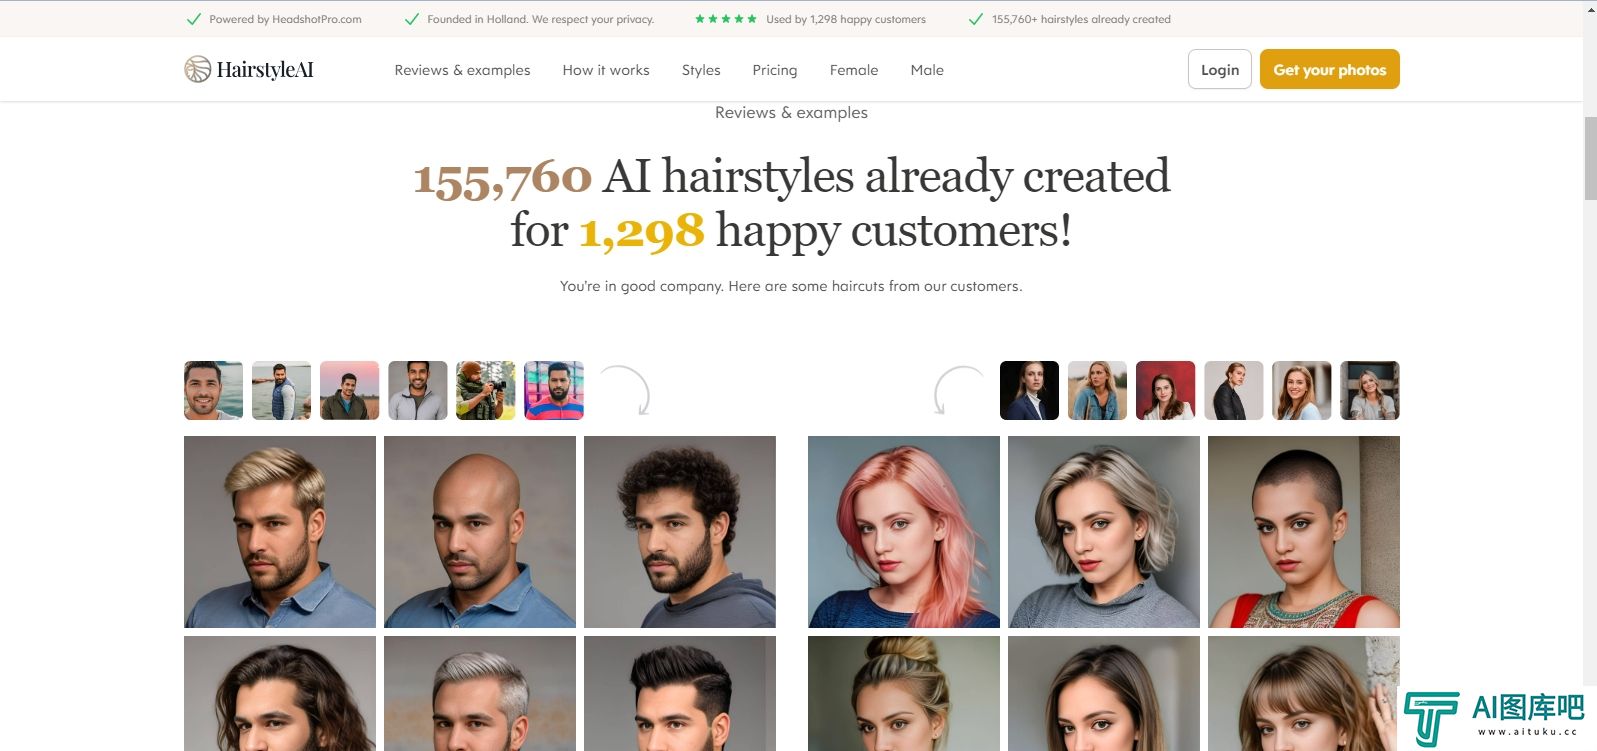Open Reviews & examples in navigation
1597x751 pixels.
[462, 70]
